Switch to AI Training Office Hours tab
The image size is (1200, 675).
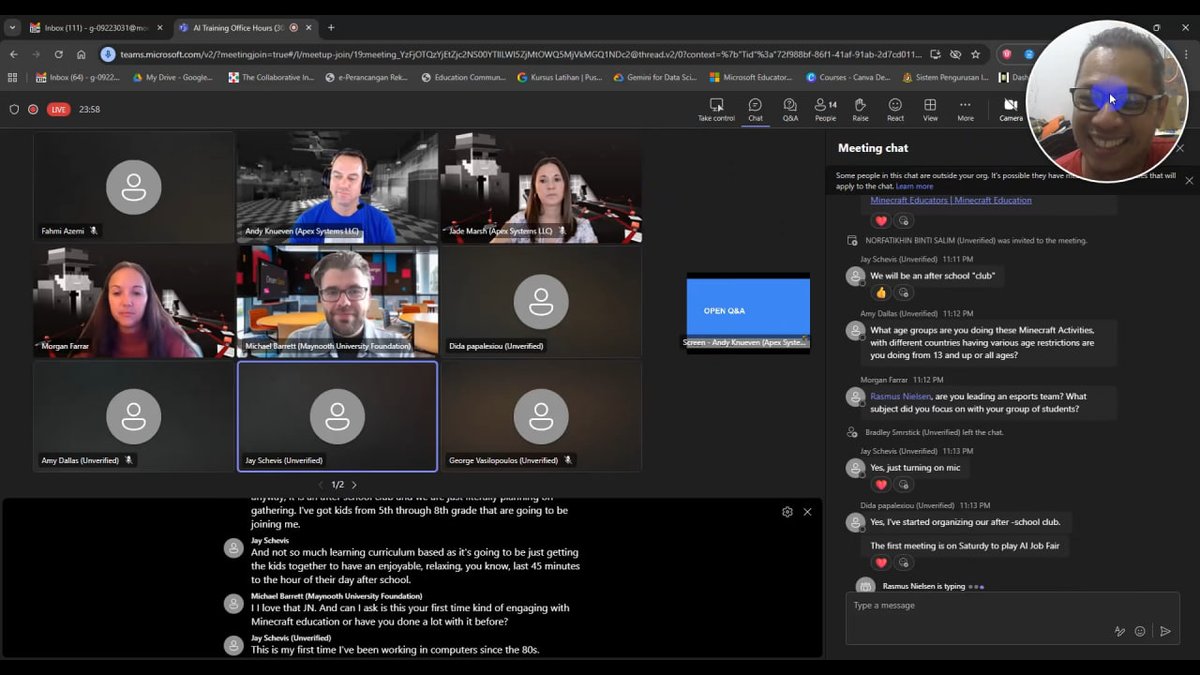coord(245,27)
